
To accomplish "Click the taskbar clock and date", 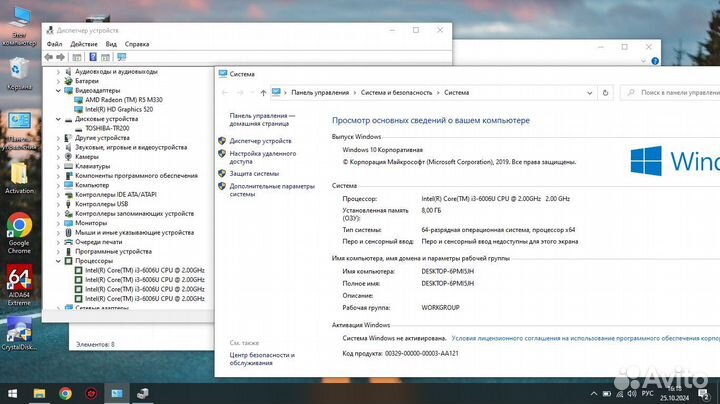I will point(674,394).
